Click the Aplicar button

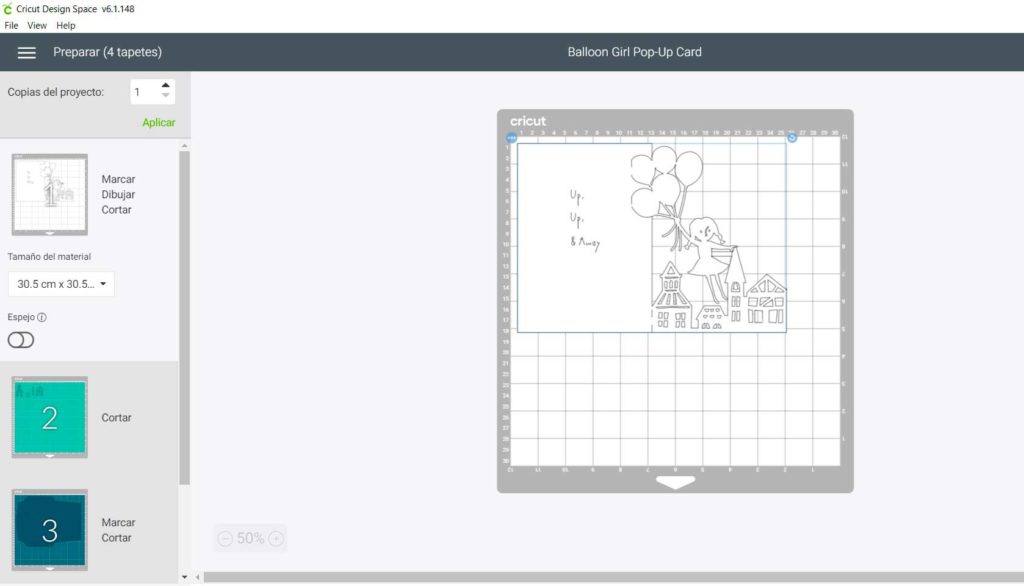[x=159, y=122]
